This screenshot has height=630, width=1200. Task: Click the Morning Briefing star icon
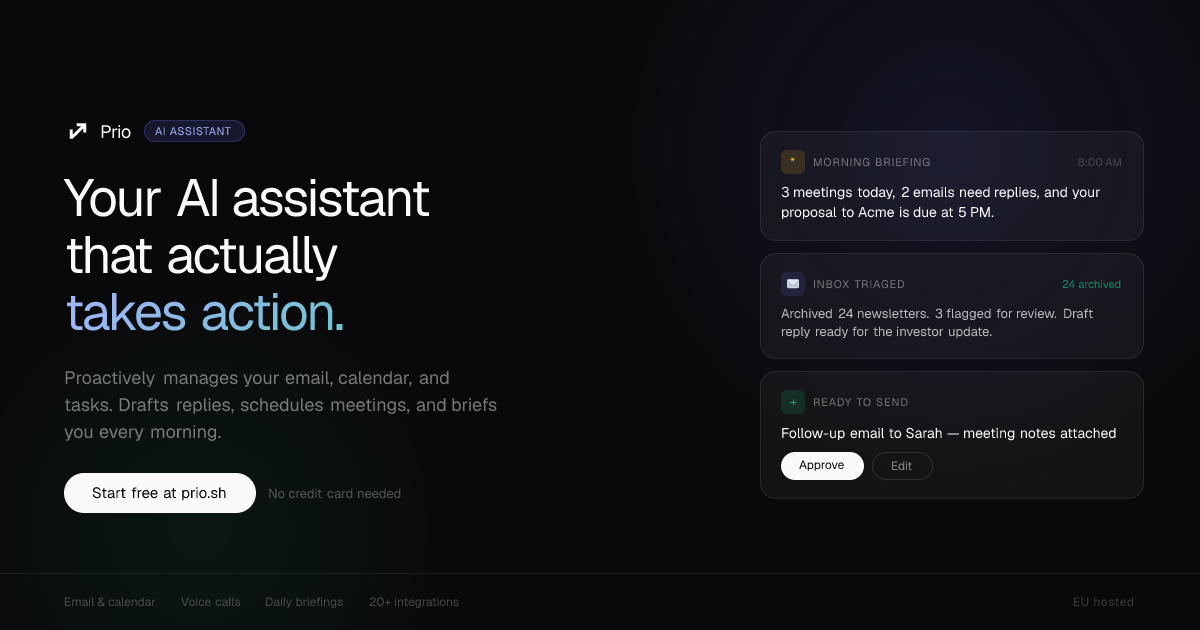tap(793, 161)
